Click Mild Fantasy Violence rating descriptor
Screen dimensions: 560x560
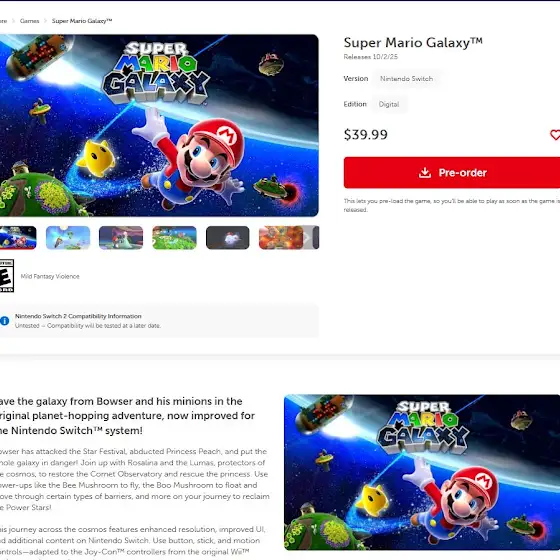50,276
